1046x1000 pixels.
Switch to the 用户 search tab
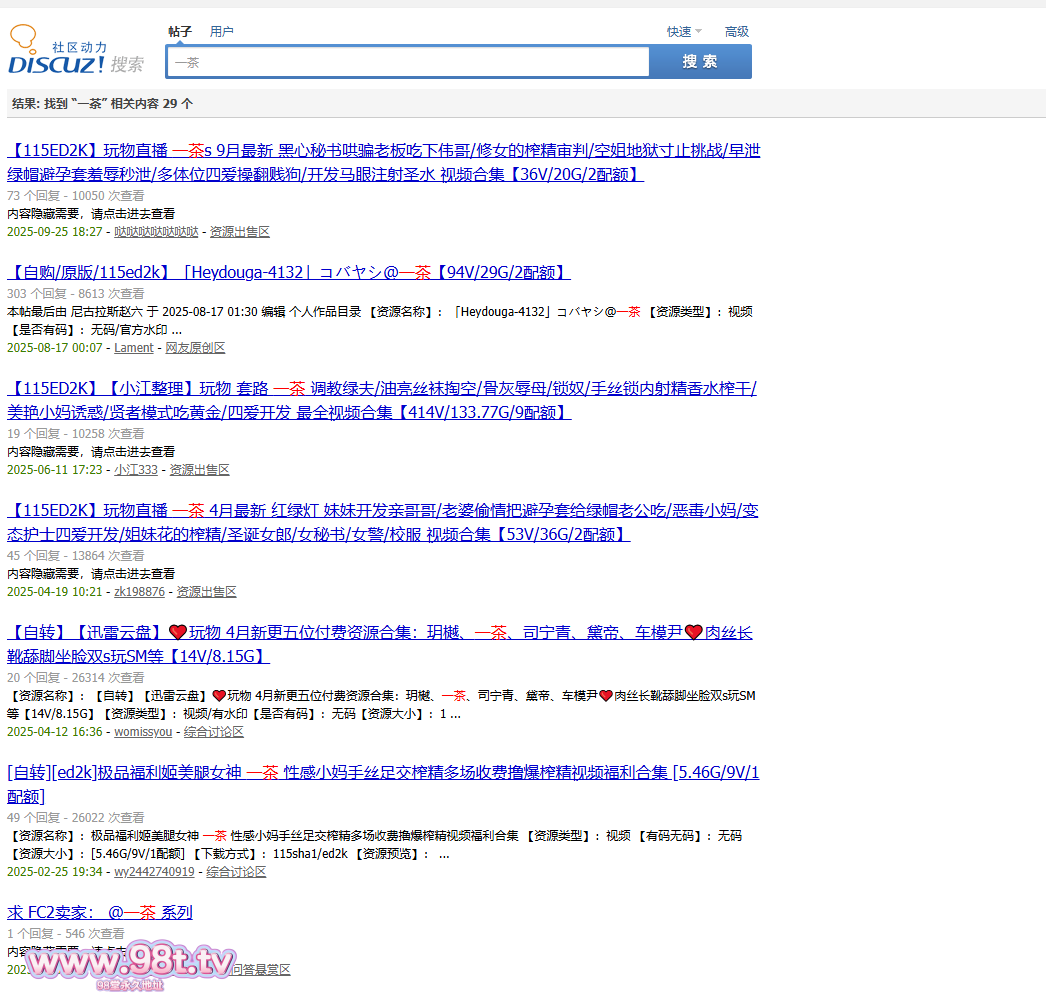[221, 32]
